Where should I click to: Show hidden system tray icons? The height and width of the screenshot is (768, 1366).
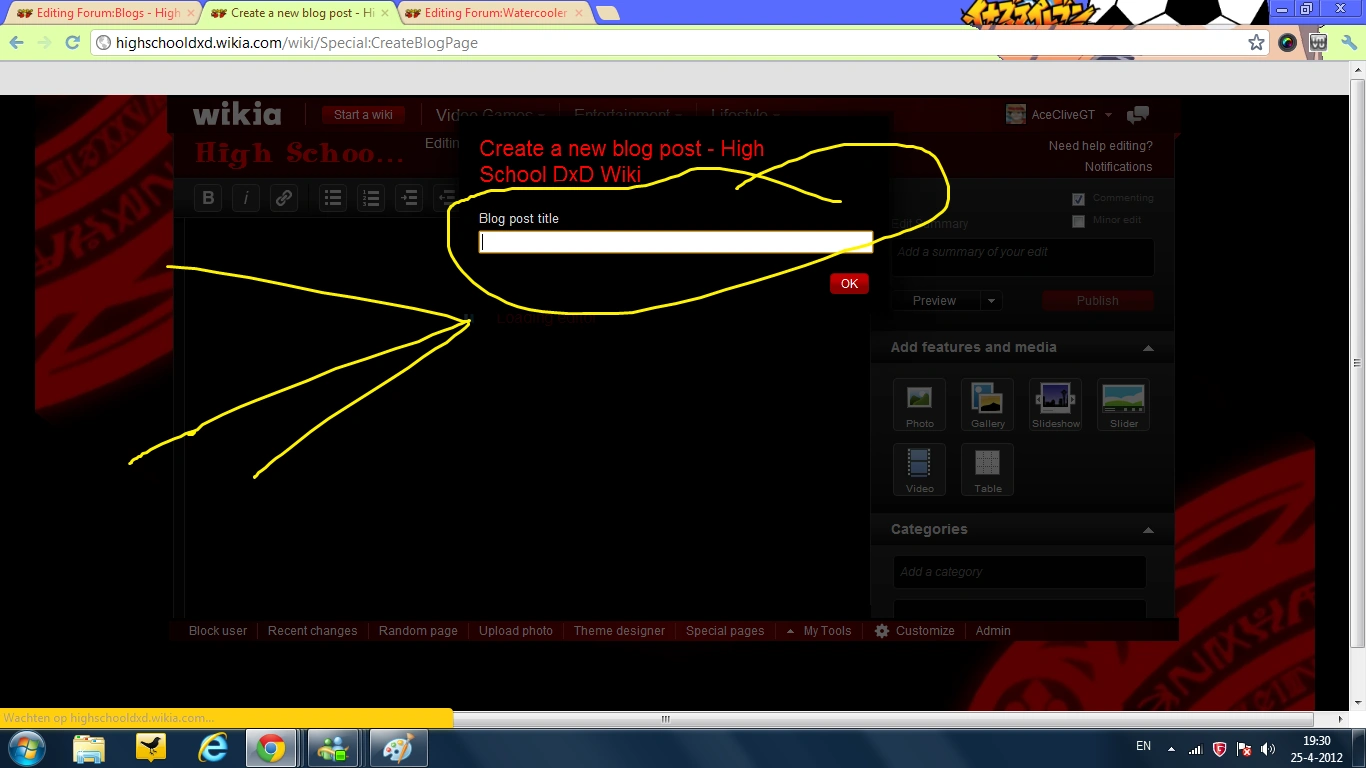pyautogui.click(x=1172, y=748)
